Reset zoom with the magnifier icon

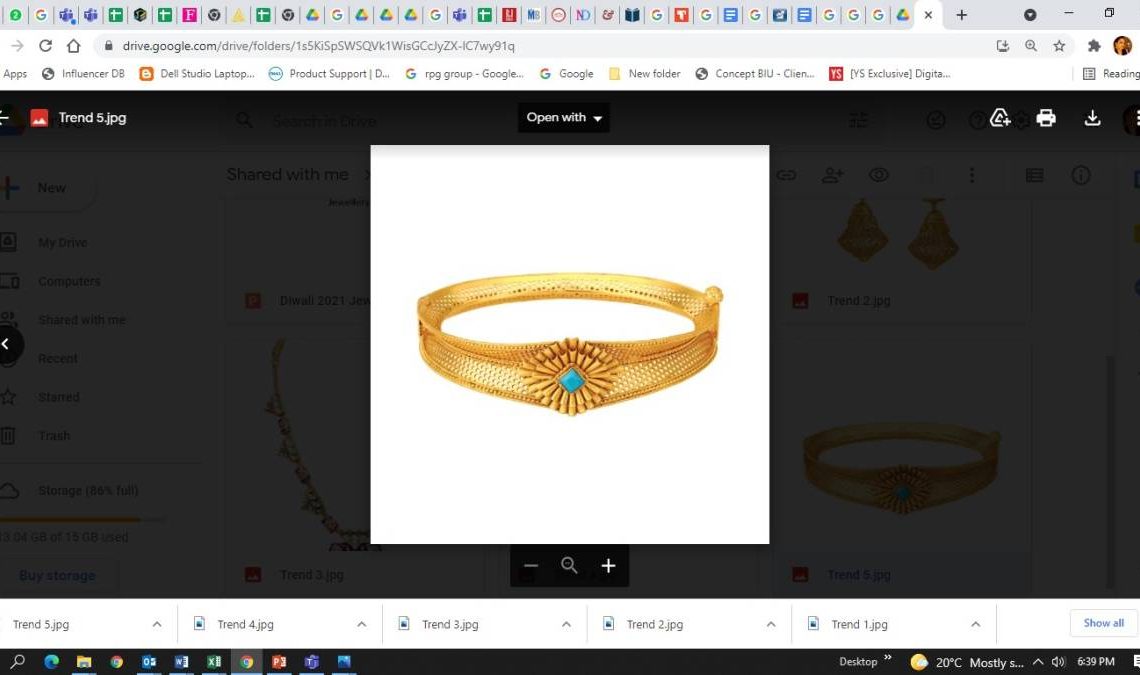coord(569,565)
